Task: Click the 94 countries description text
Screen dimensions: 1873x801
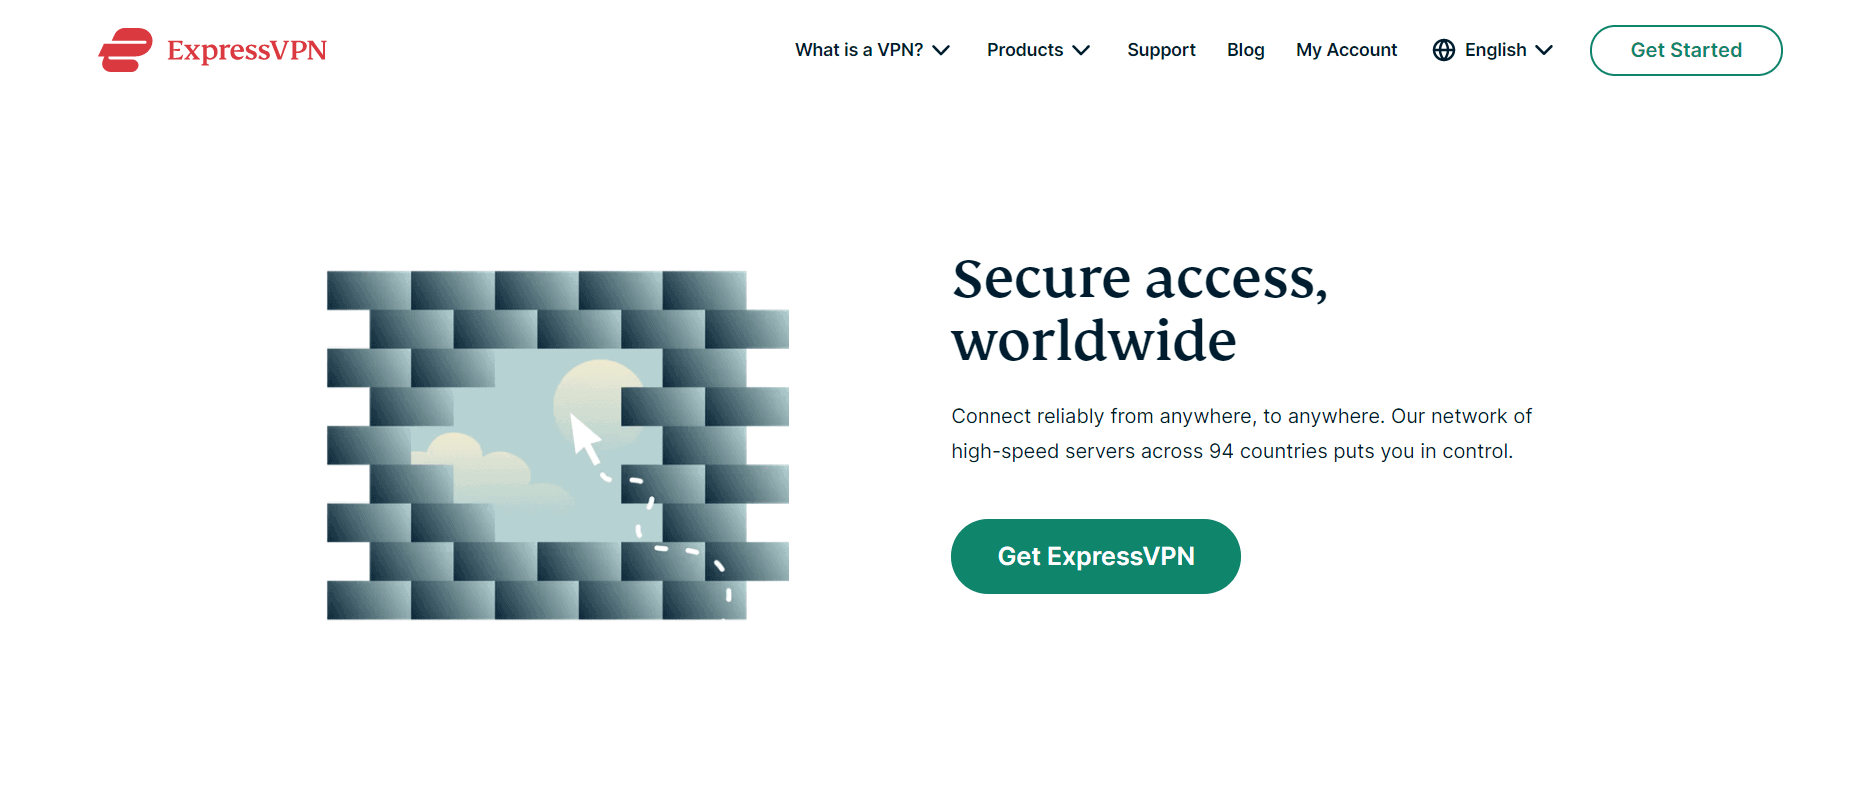Action: coord(1241,433)
